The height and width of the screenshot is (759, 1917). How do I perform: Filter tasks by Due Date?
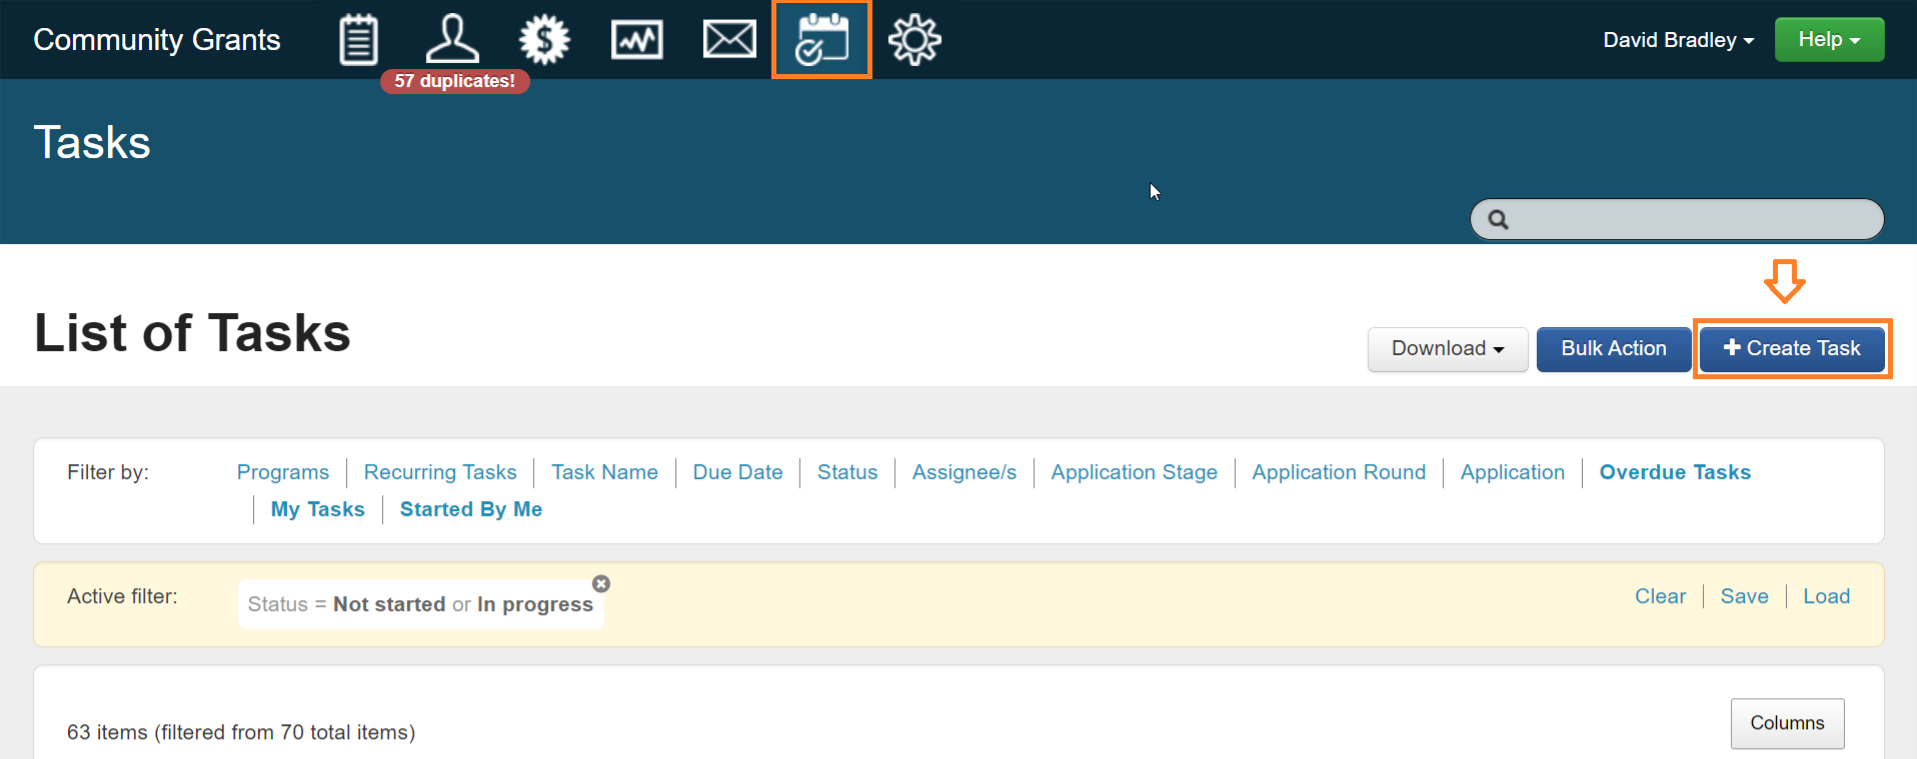[x=737, y=472]
